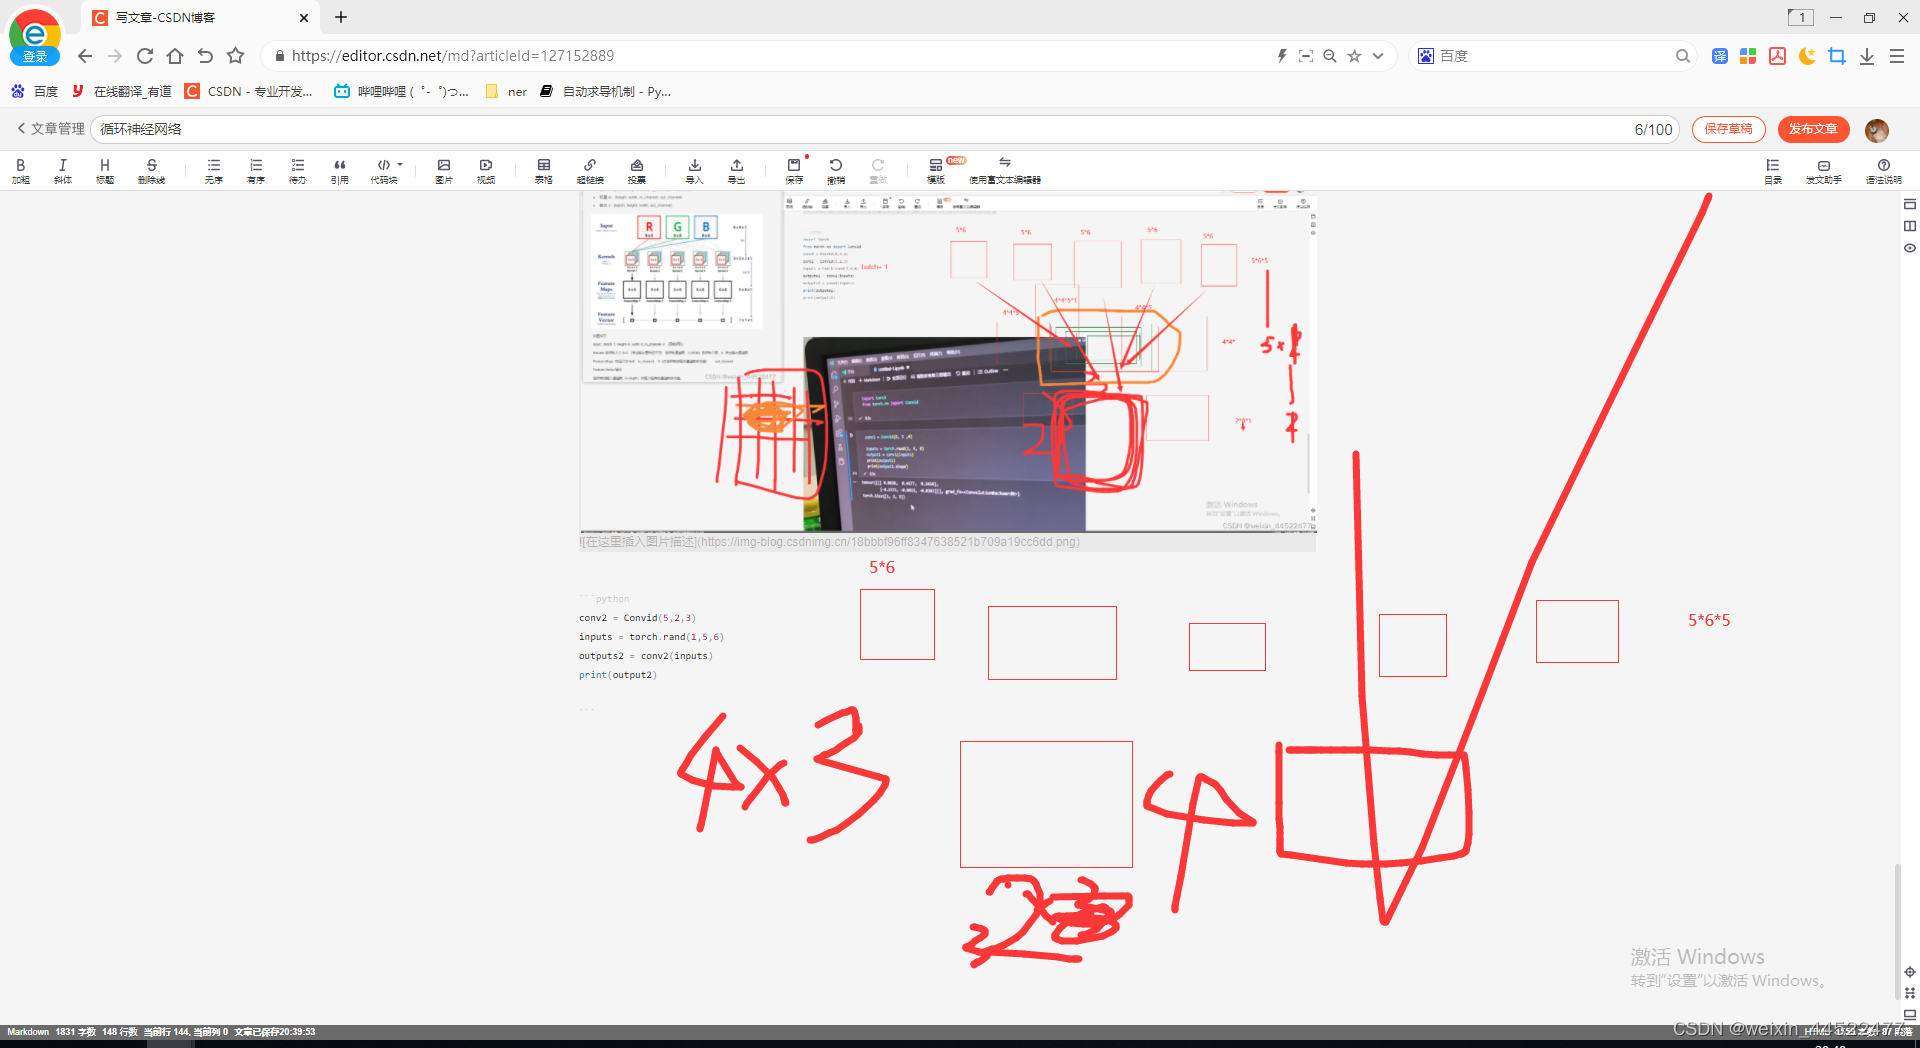The width and height of the screenshot is (1920, 1048).
Task: Reload the current page
Action: pos(145,56)
